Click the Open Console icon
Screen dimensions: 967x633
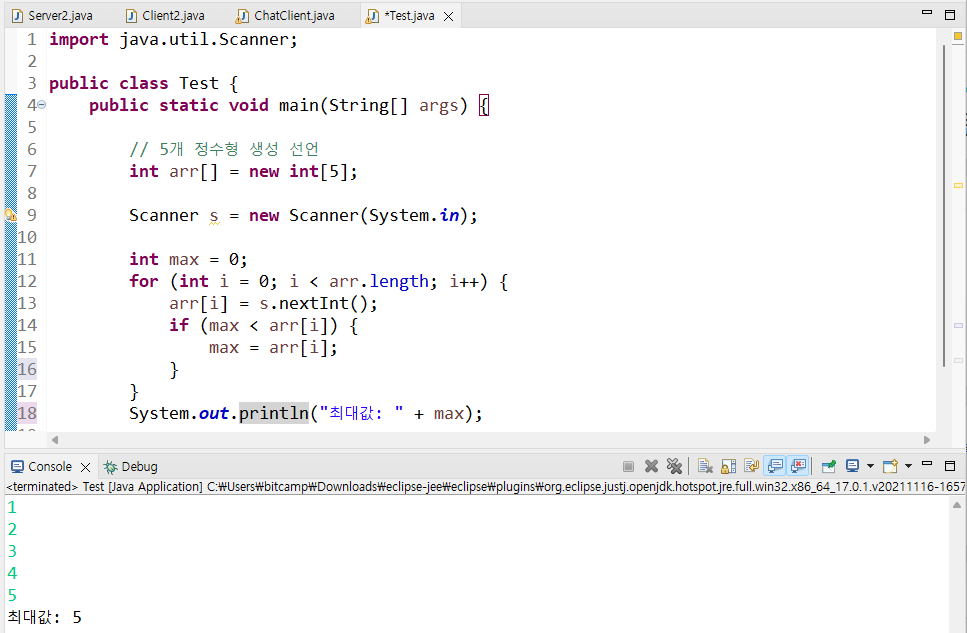point(890,466)
